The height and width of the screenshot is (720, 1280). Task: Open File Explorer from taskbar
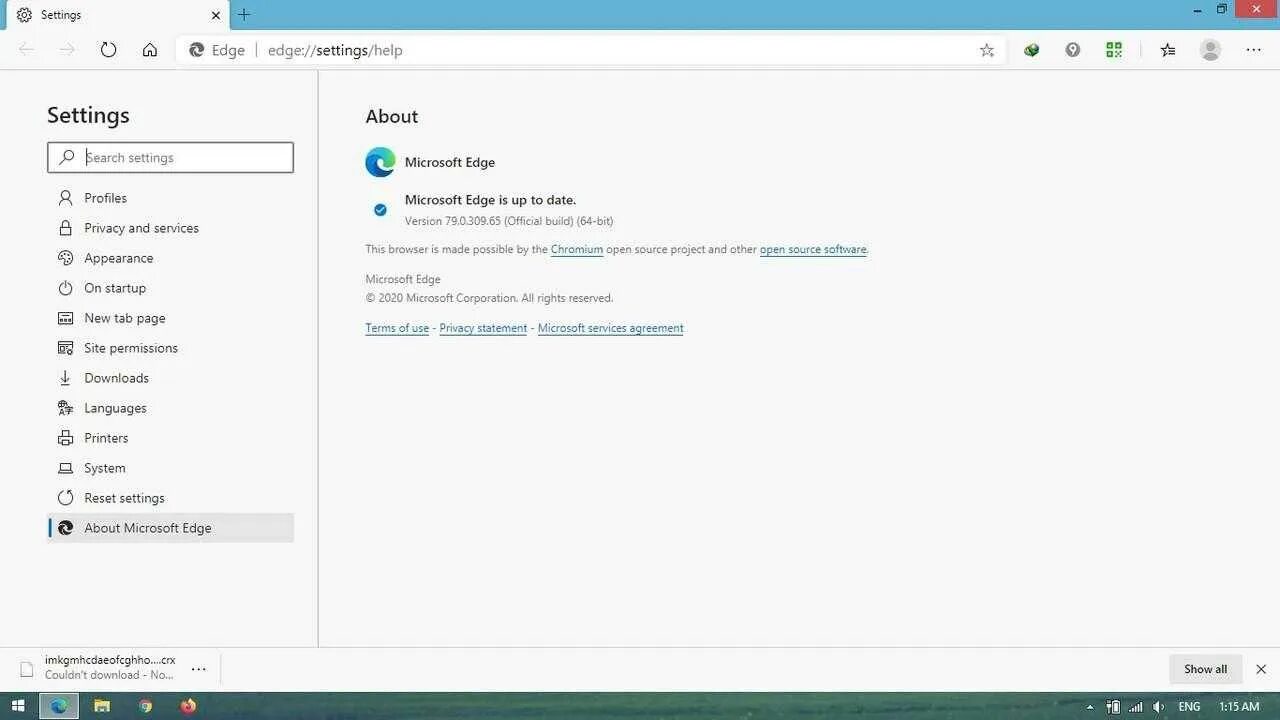tap(102, 706)
